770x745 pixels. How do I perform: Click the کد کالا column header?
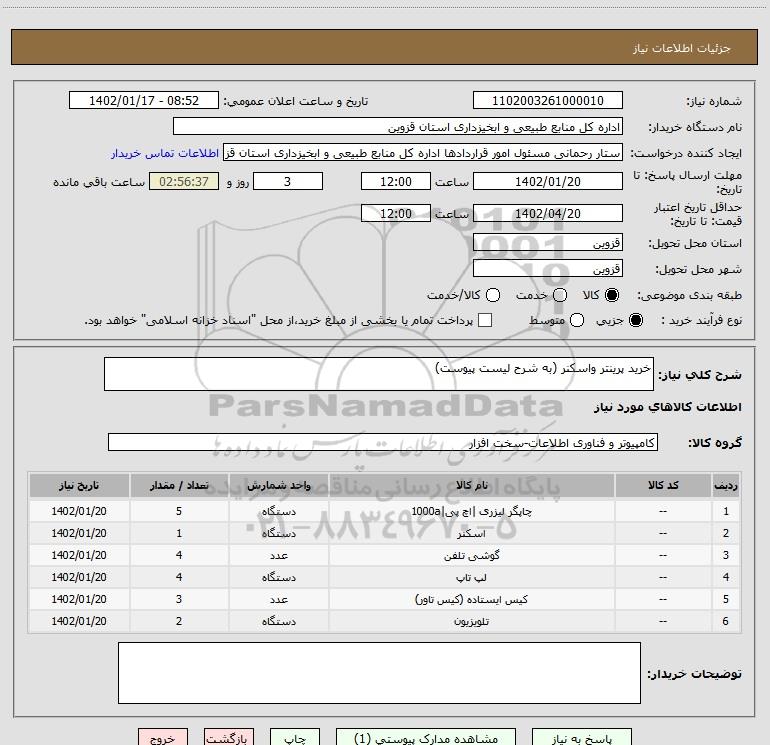click(x=663, y=485)
